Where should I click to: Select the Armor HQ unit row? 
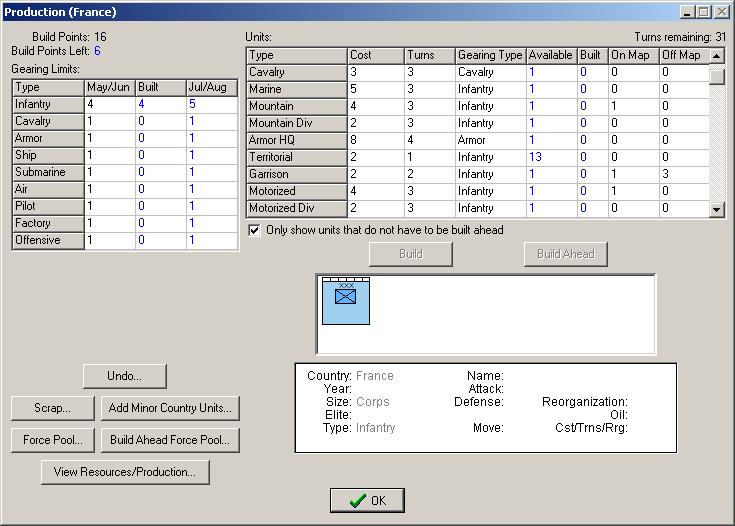pyautogui.click(x=477, y=140)
